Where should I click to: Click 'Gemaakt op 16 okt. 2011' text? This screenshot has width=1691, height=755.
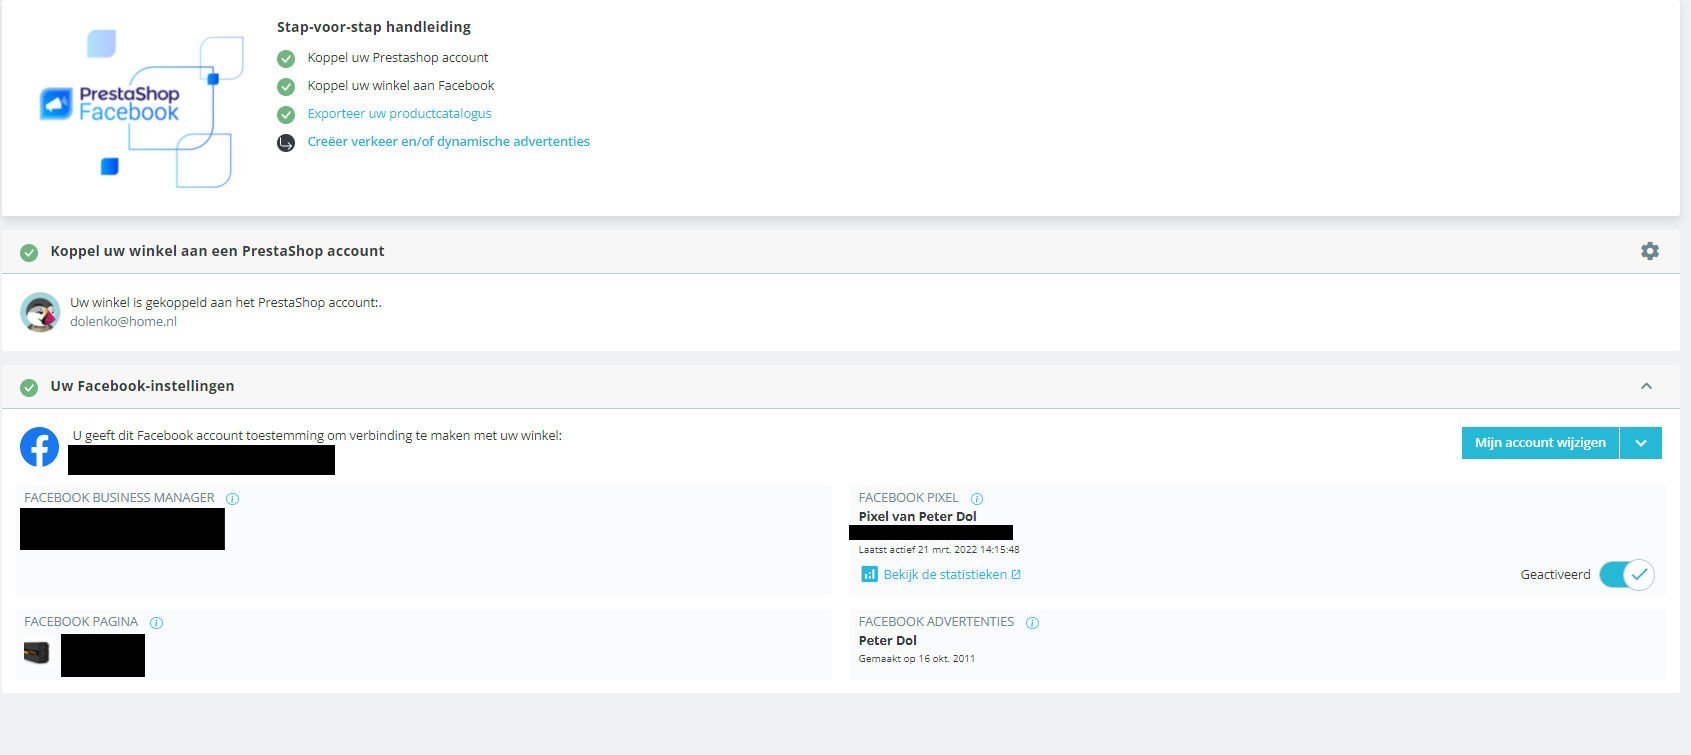(x=916, y=659)
